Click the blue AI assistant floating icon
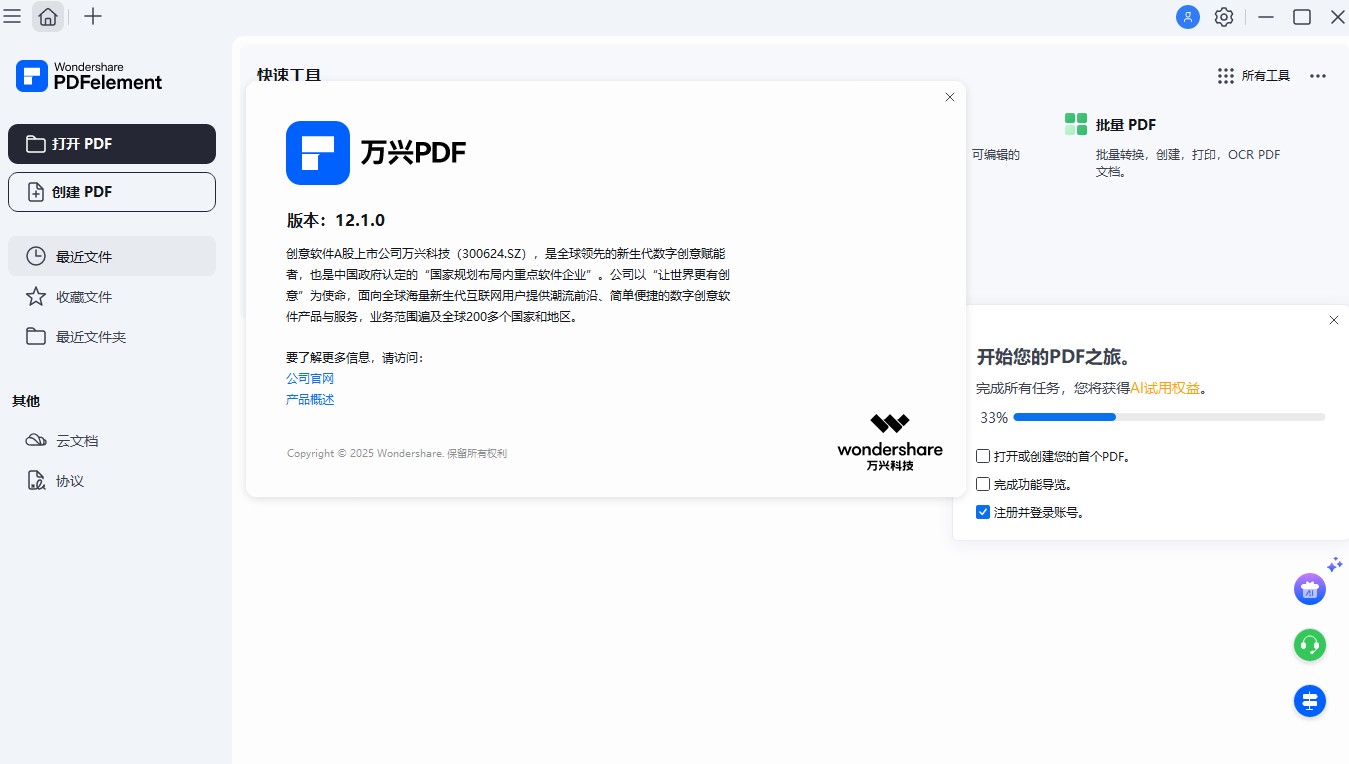1349x764 pixels. pos(1309,701)
